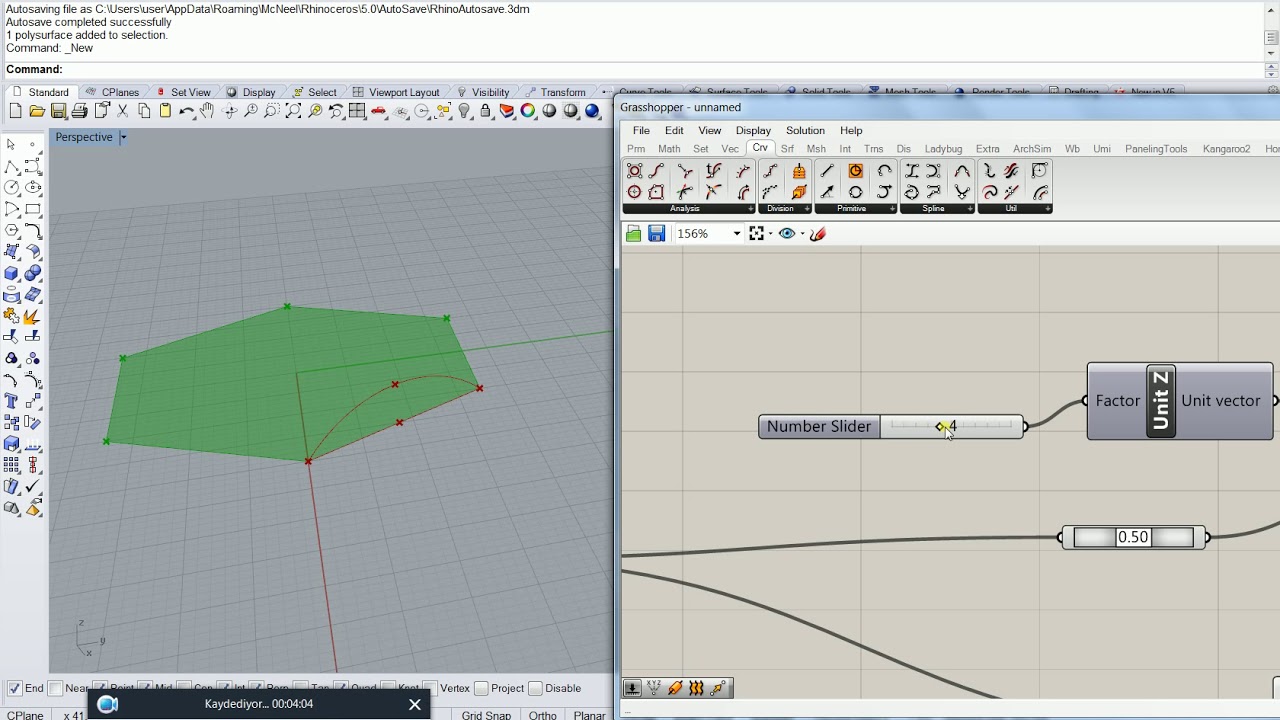The width and height of the screenshot is (1280, 720).
Task: Expand the Spline panel in Grasshopper
Action: click(x=970, y=209)
